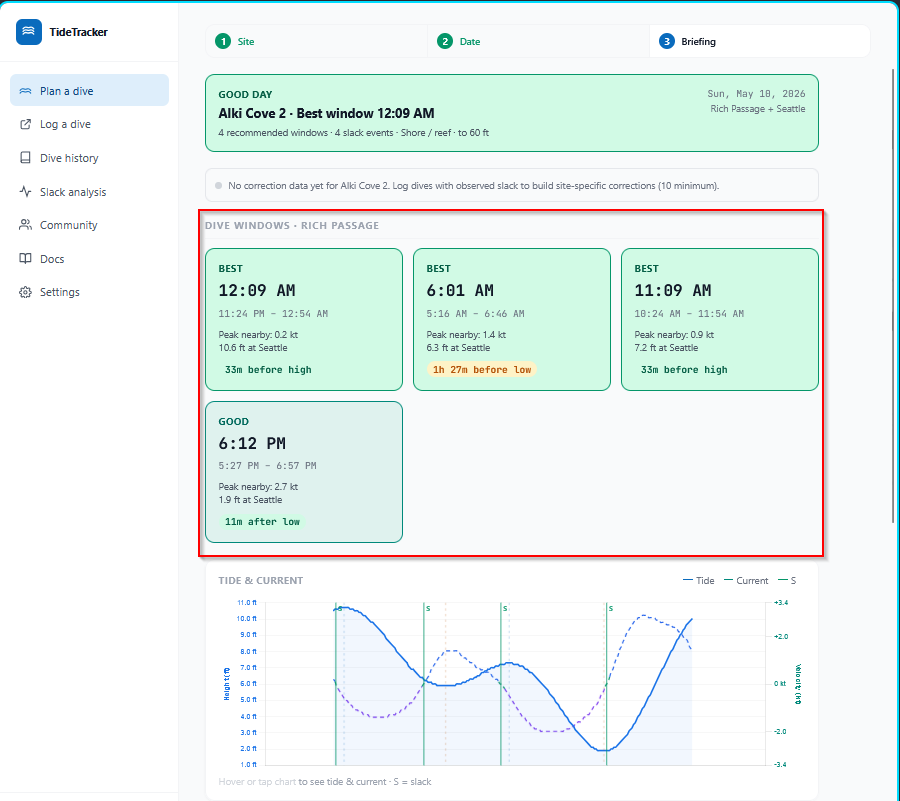Click the step 3 circle badge
This screenshot has height=801, width=900.
click(x=666, y=41)
